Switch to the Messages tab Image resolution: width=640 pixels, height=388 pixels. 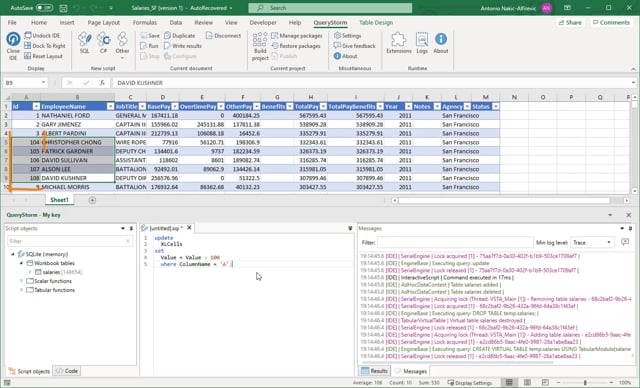411,371
